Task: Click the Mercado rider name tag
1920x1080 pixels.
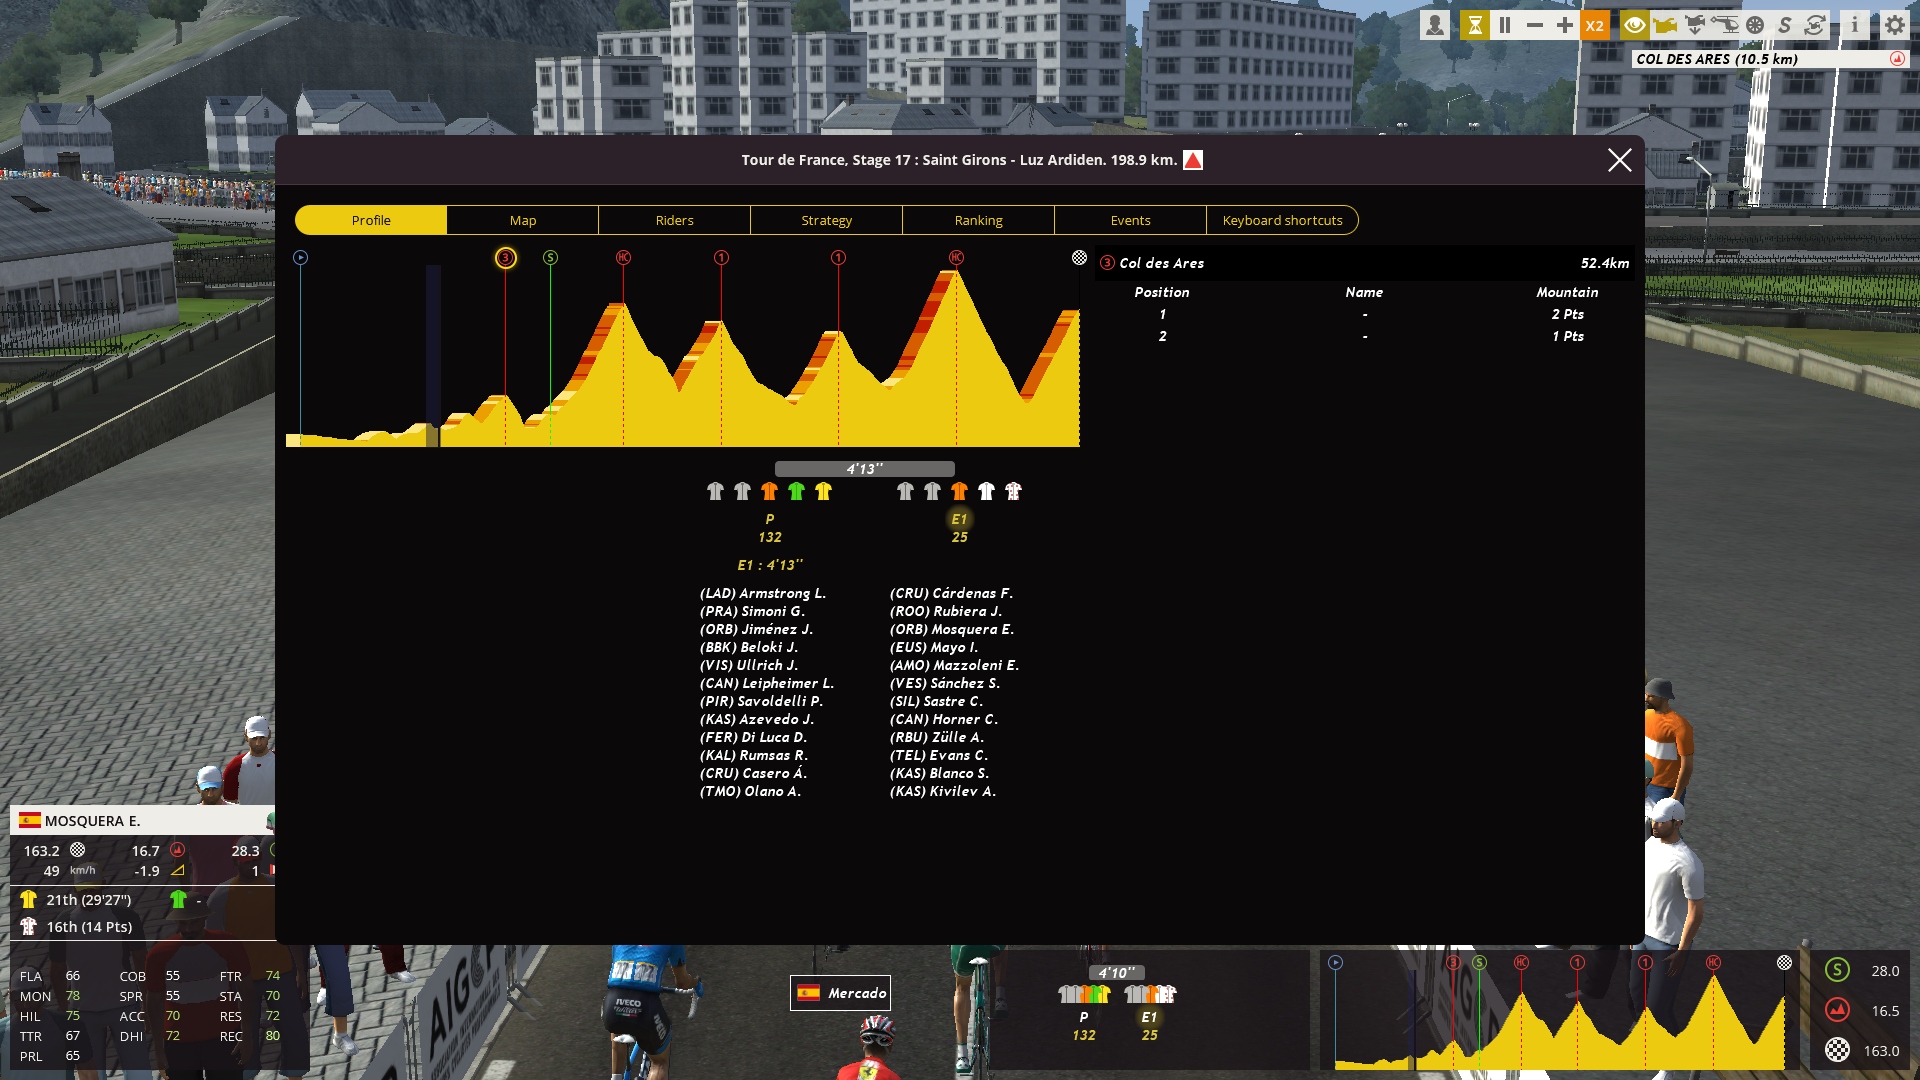Action: [x=840, y=993]
